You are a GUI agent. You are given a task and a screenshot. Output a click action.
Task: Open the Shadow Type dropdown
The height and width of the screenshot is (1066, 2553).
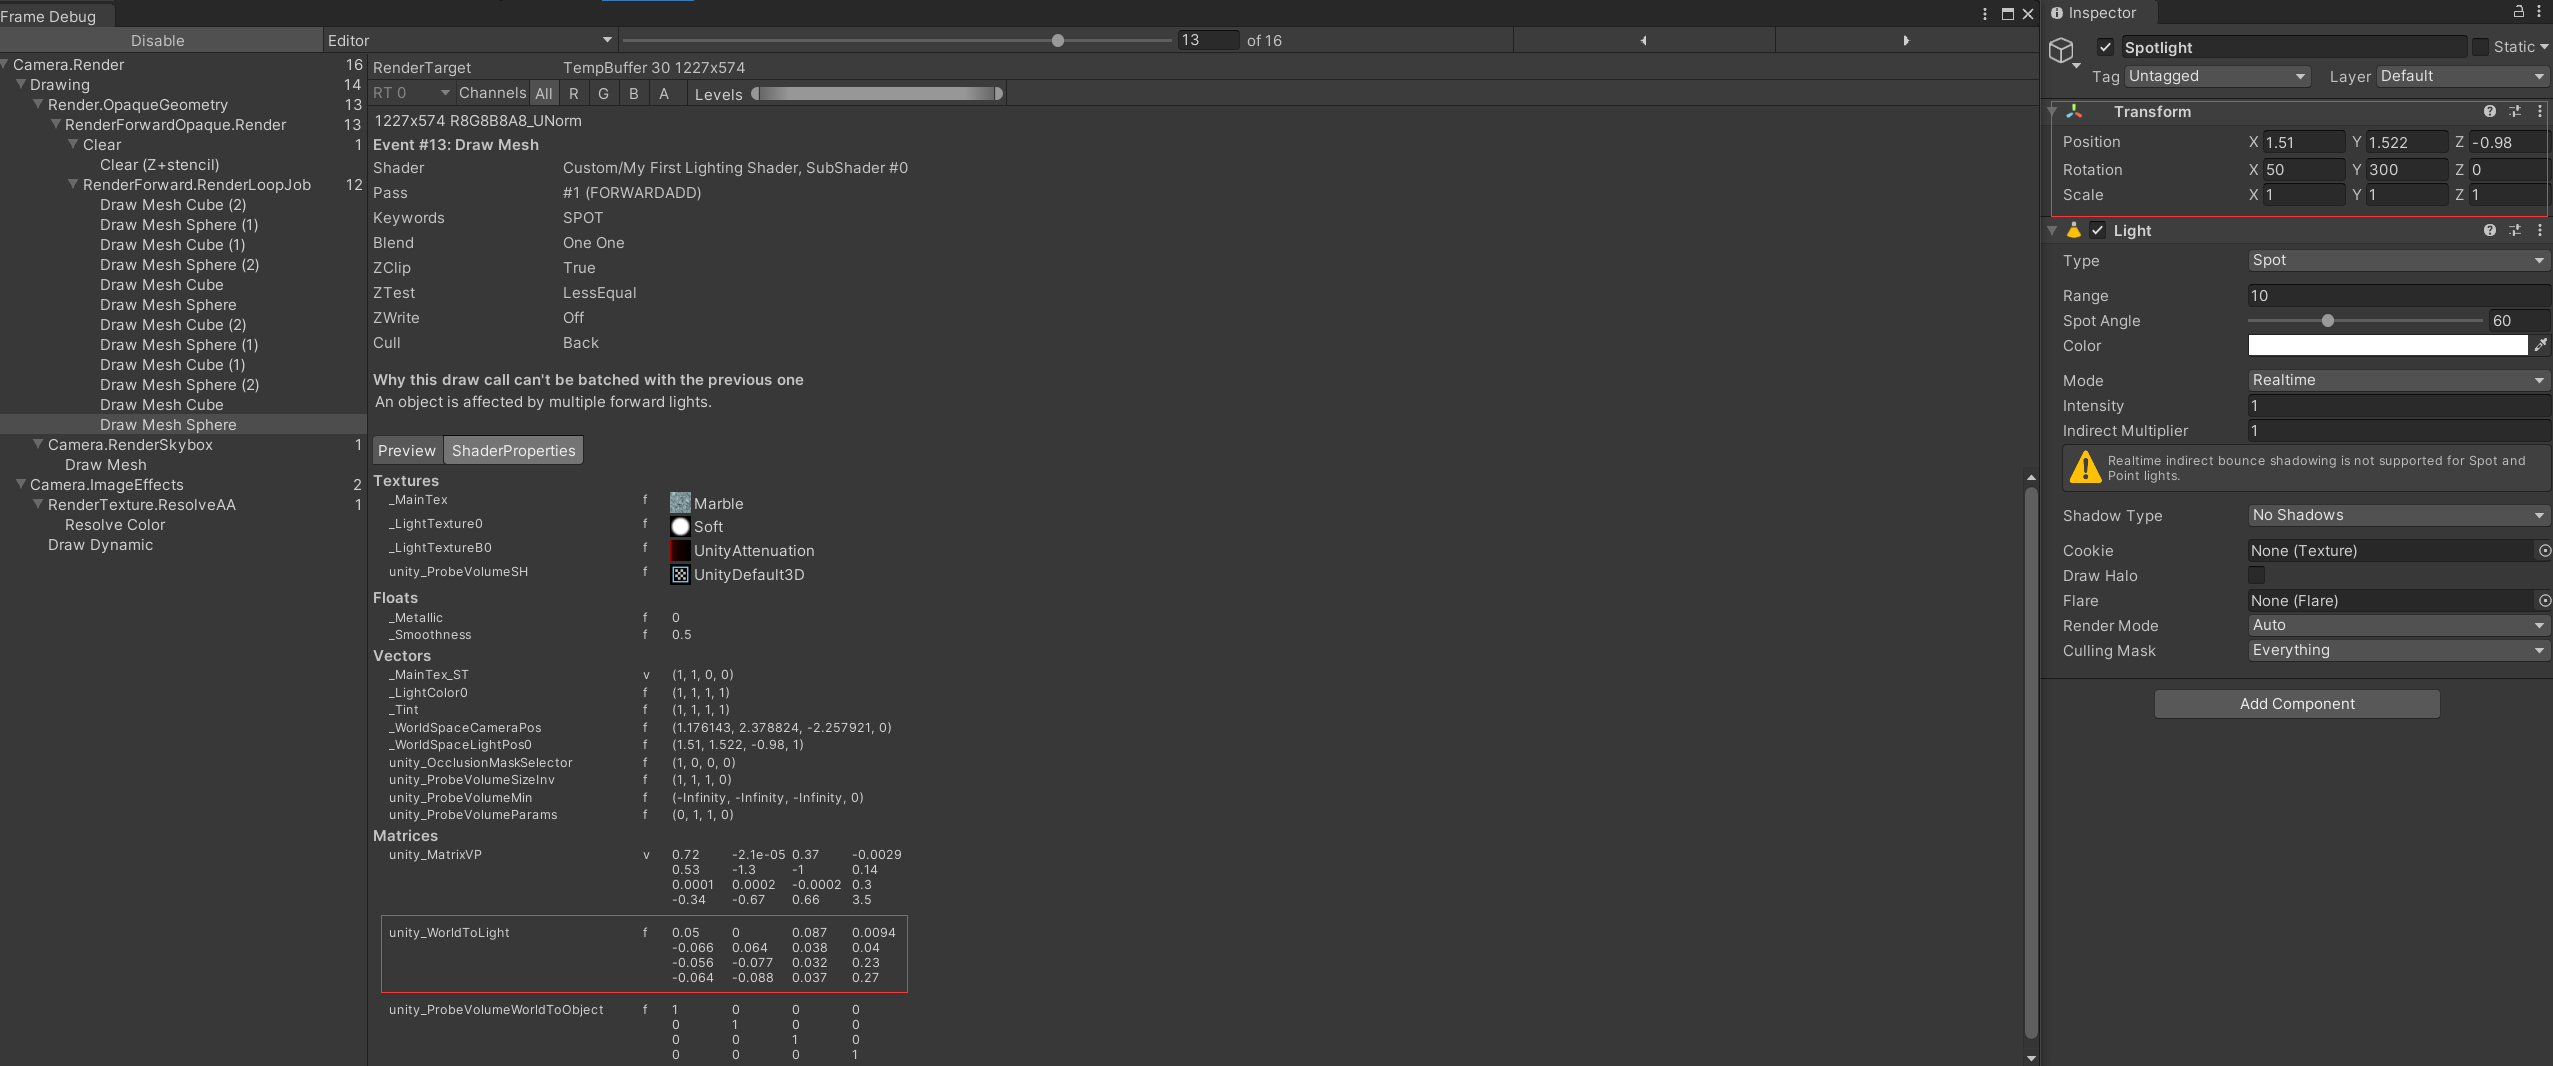[2398, 515]
